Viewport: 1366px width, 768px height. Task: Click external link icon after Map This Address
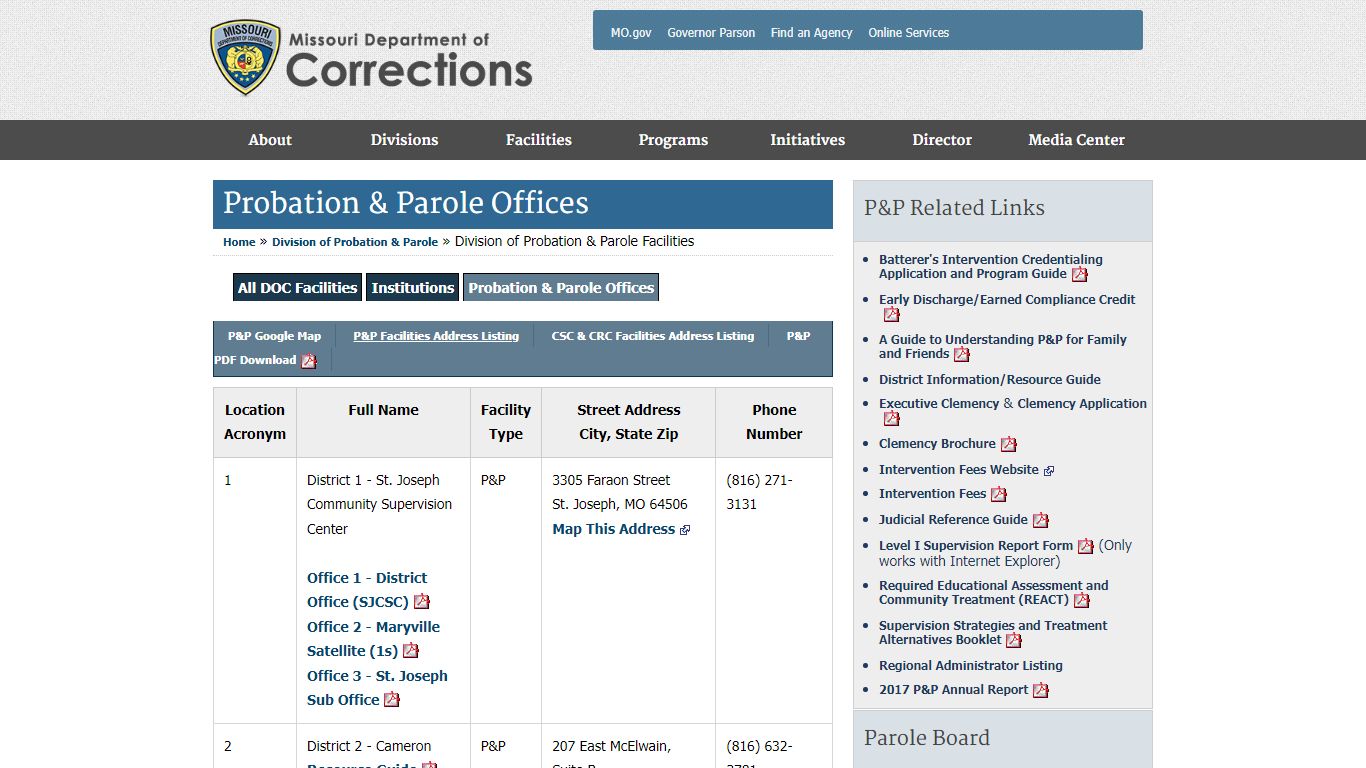click(x=685, y=530)
